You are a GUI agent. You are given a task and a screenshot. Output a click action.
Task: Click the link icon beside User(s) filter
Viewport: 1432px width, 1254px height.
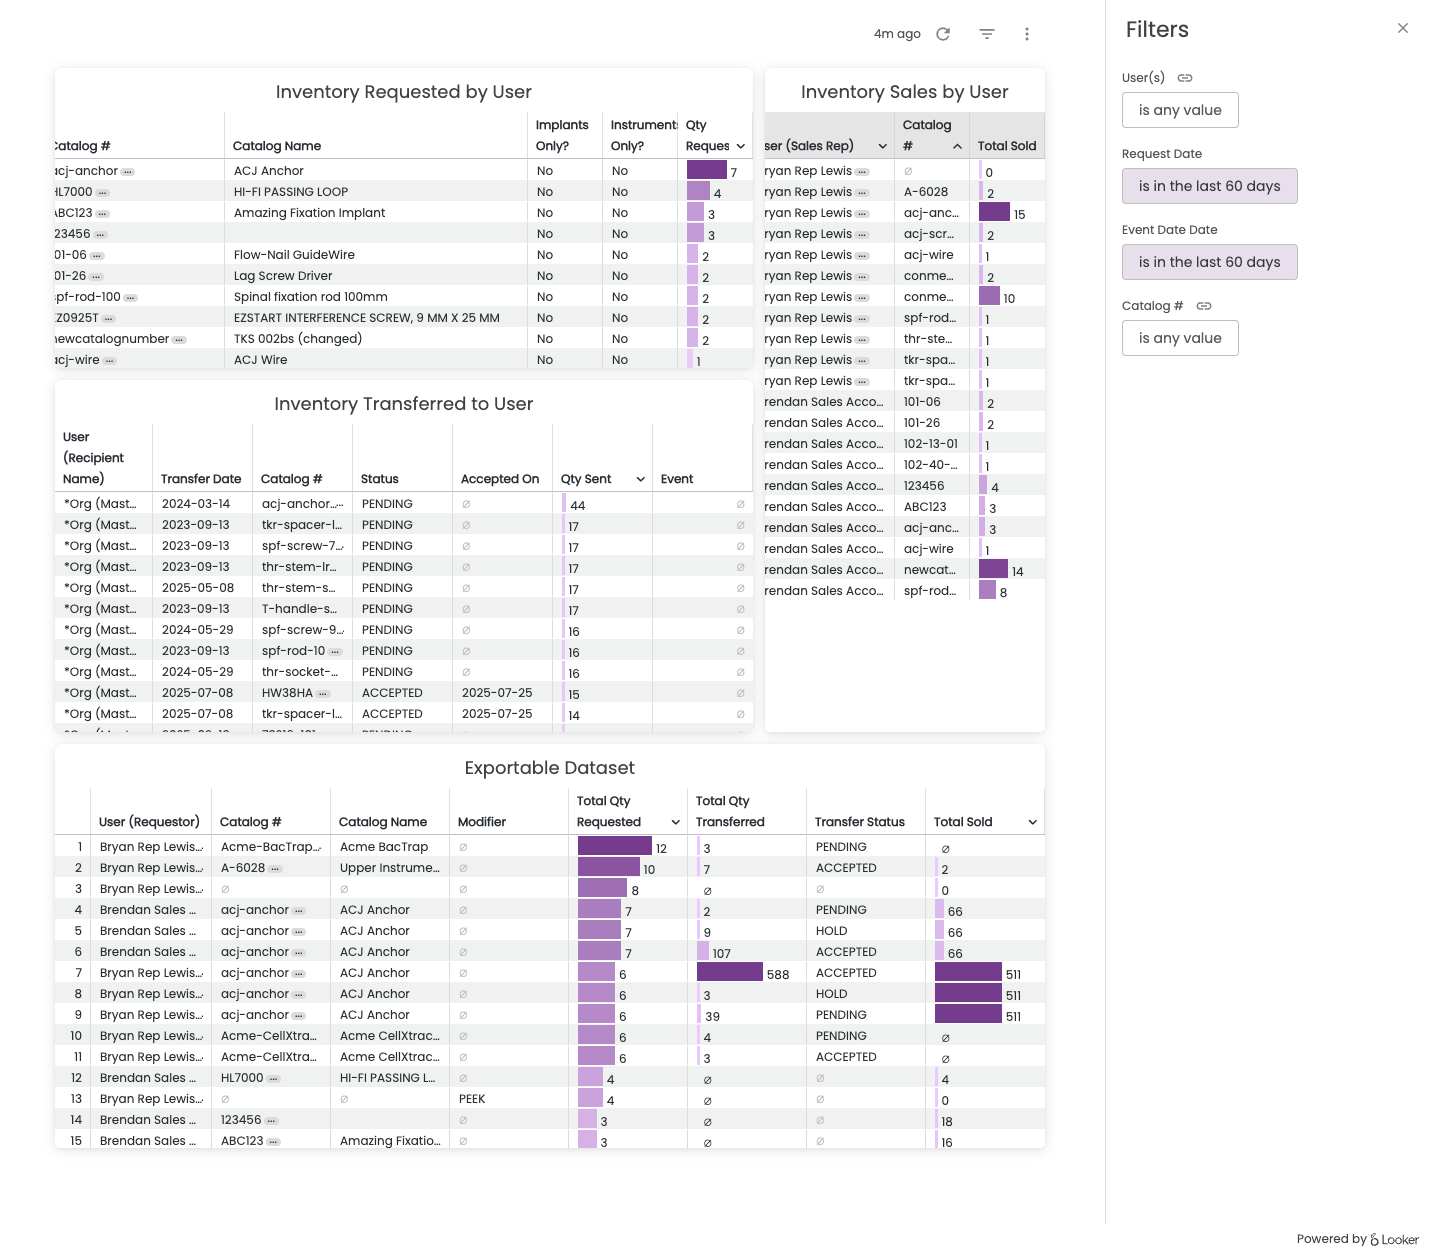[1185, 78]
